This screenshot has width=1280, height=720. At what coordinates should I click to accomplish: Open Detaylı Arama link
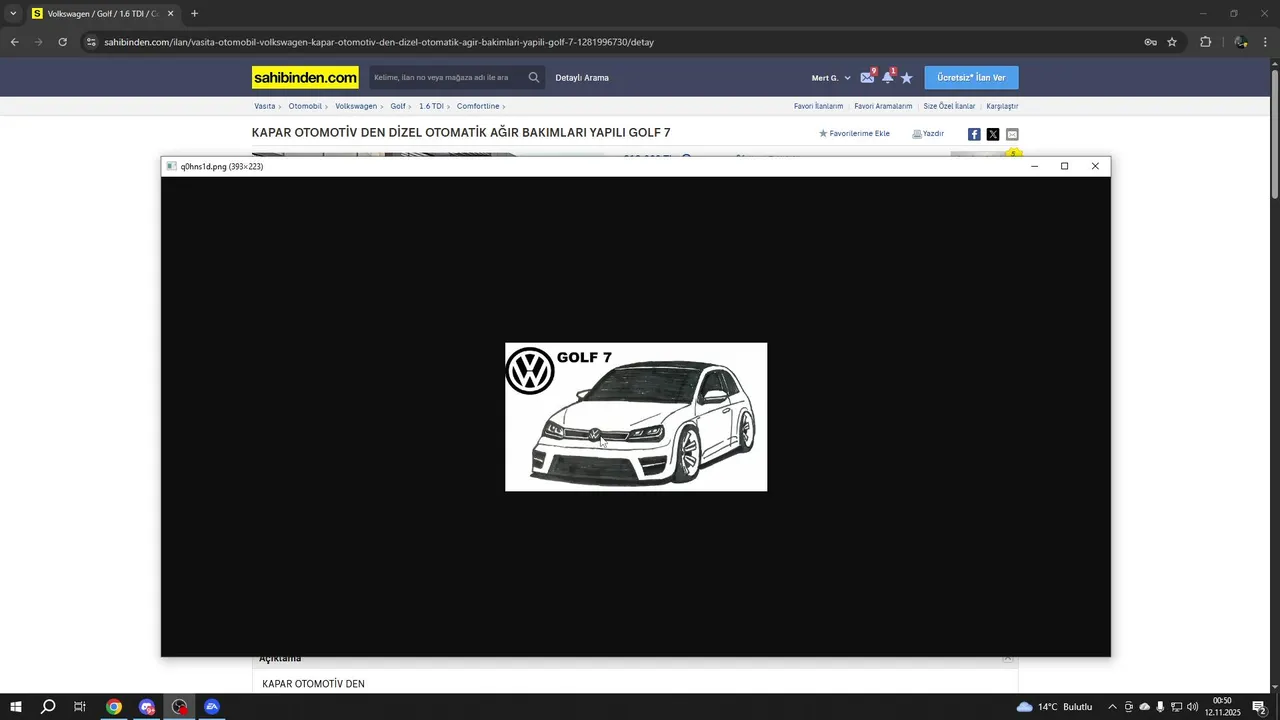pos(582,77)
